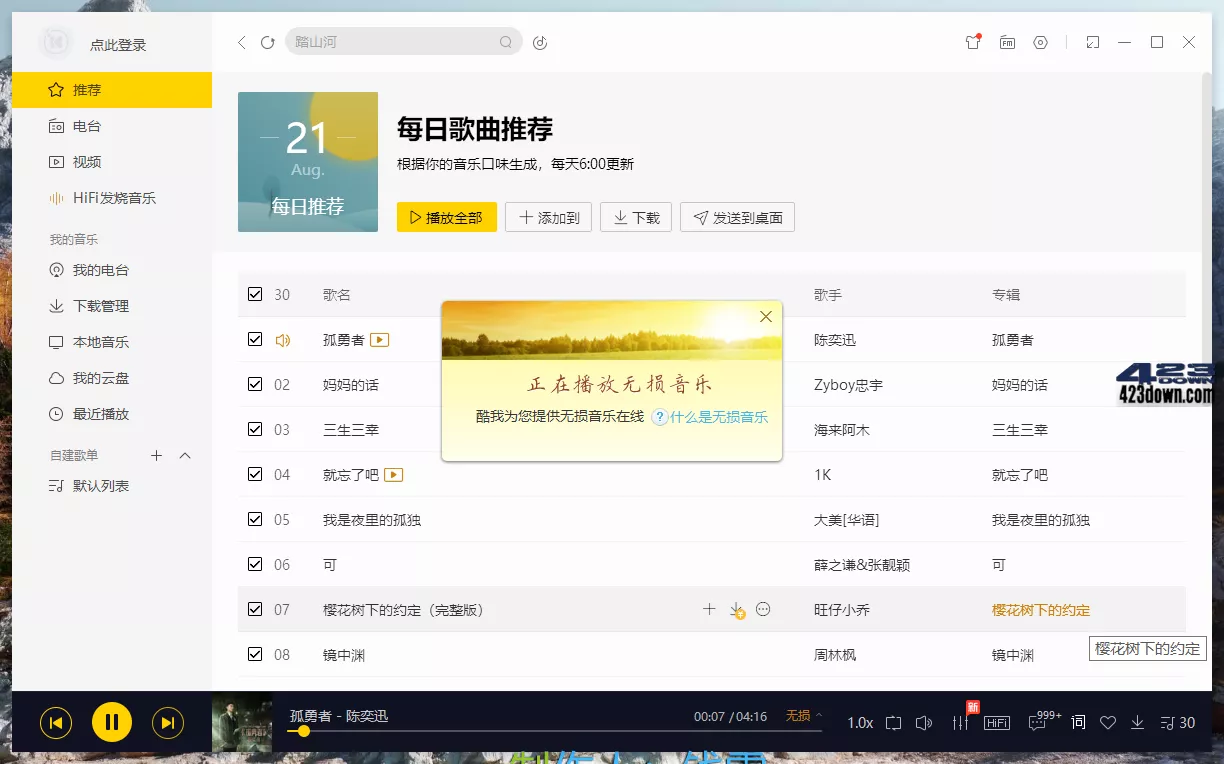Viewport: 1224px width, 764px height.
Task: Open the equalizer sound effects icon
Action: (x=959, y=722)
